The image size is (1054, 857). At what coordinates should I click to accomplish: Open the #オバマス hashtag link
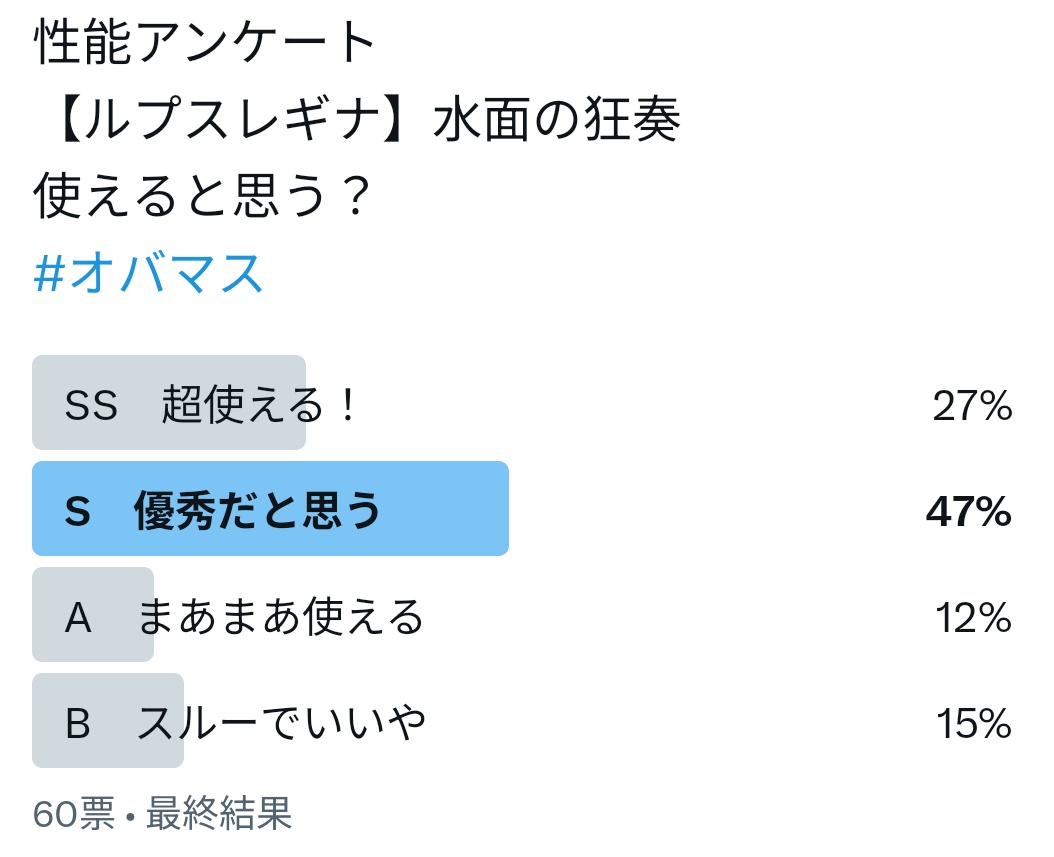click(148, 274)
